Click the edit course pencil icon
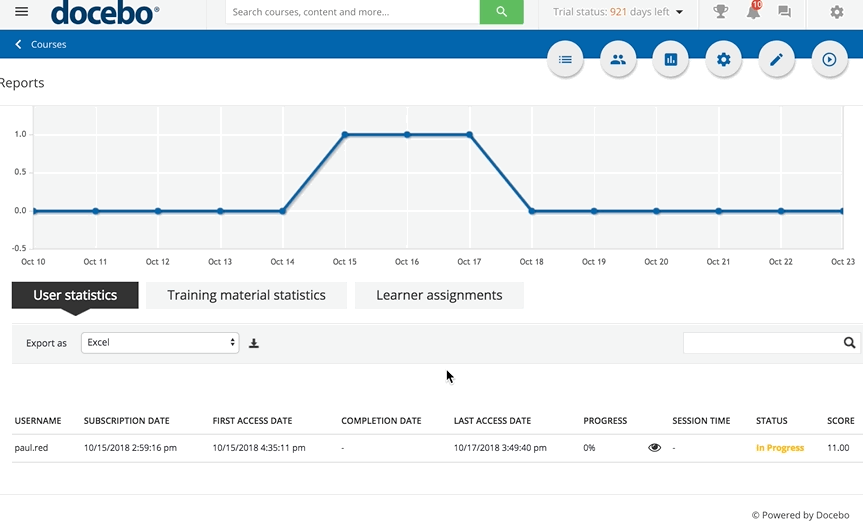The width and height of the screenshot is (863, 531). click(777, 59)
